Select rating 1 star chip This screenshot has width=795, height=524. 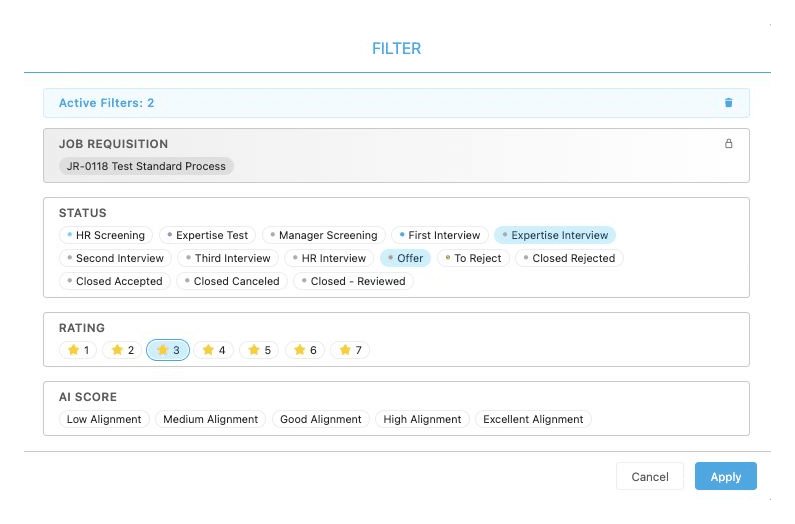[78, 350]
